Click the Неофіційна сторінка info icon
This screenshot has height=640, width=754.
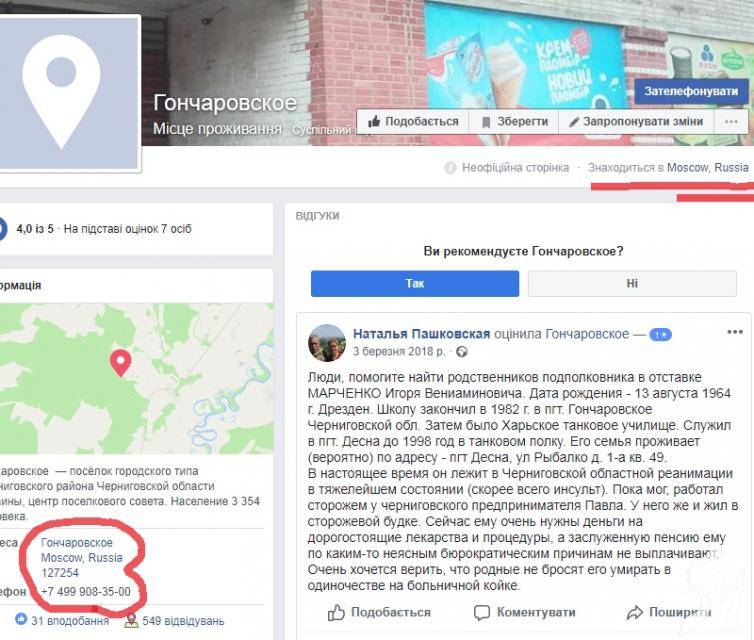coord(450,168)
